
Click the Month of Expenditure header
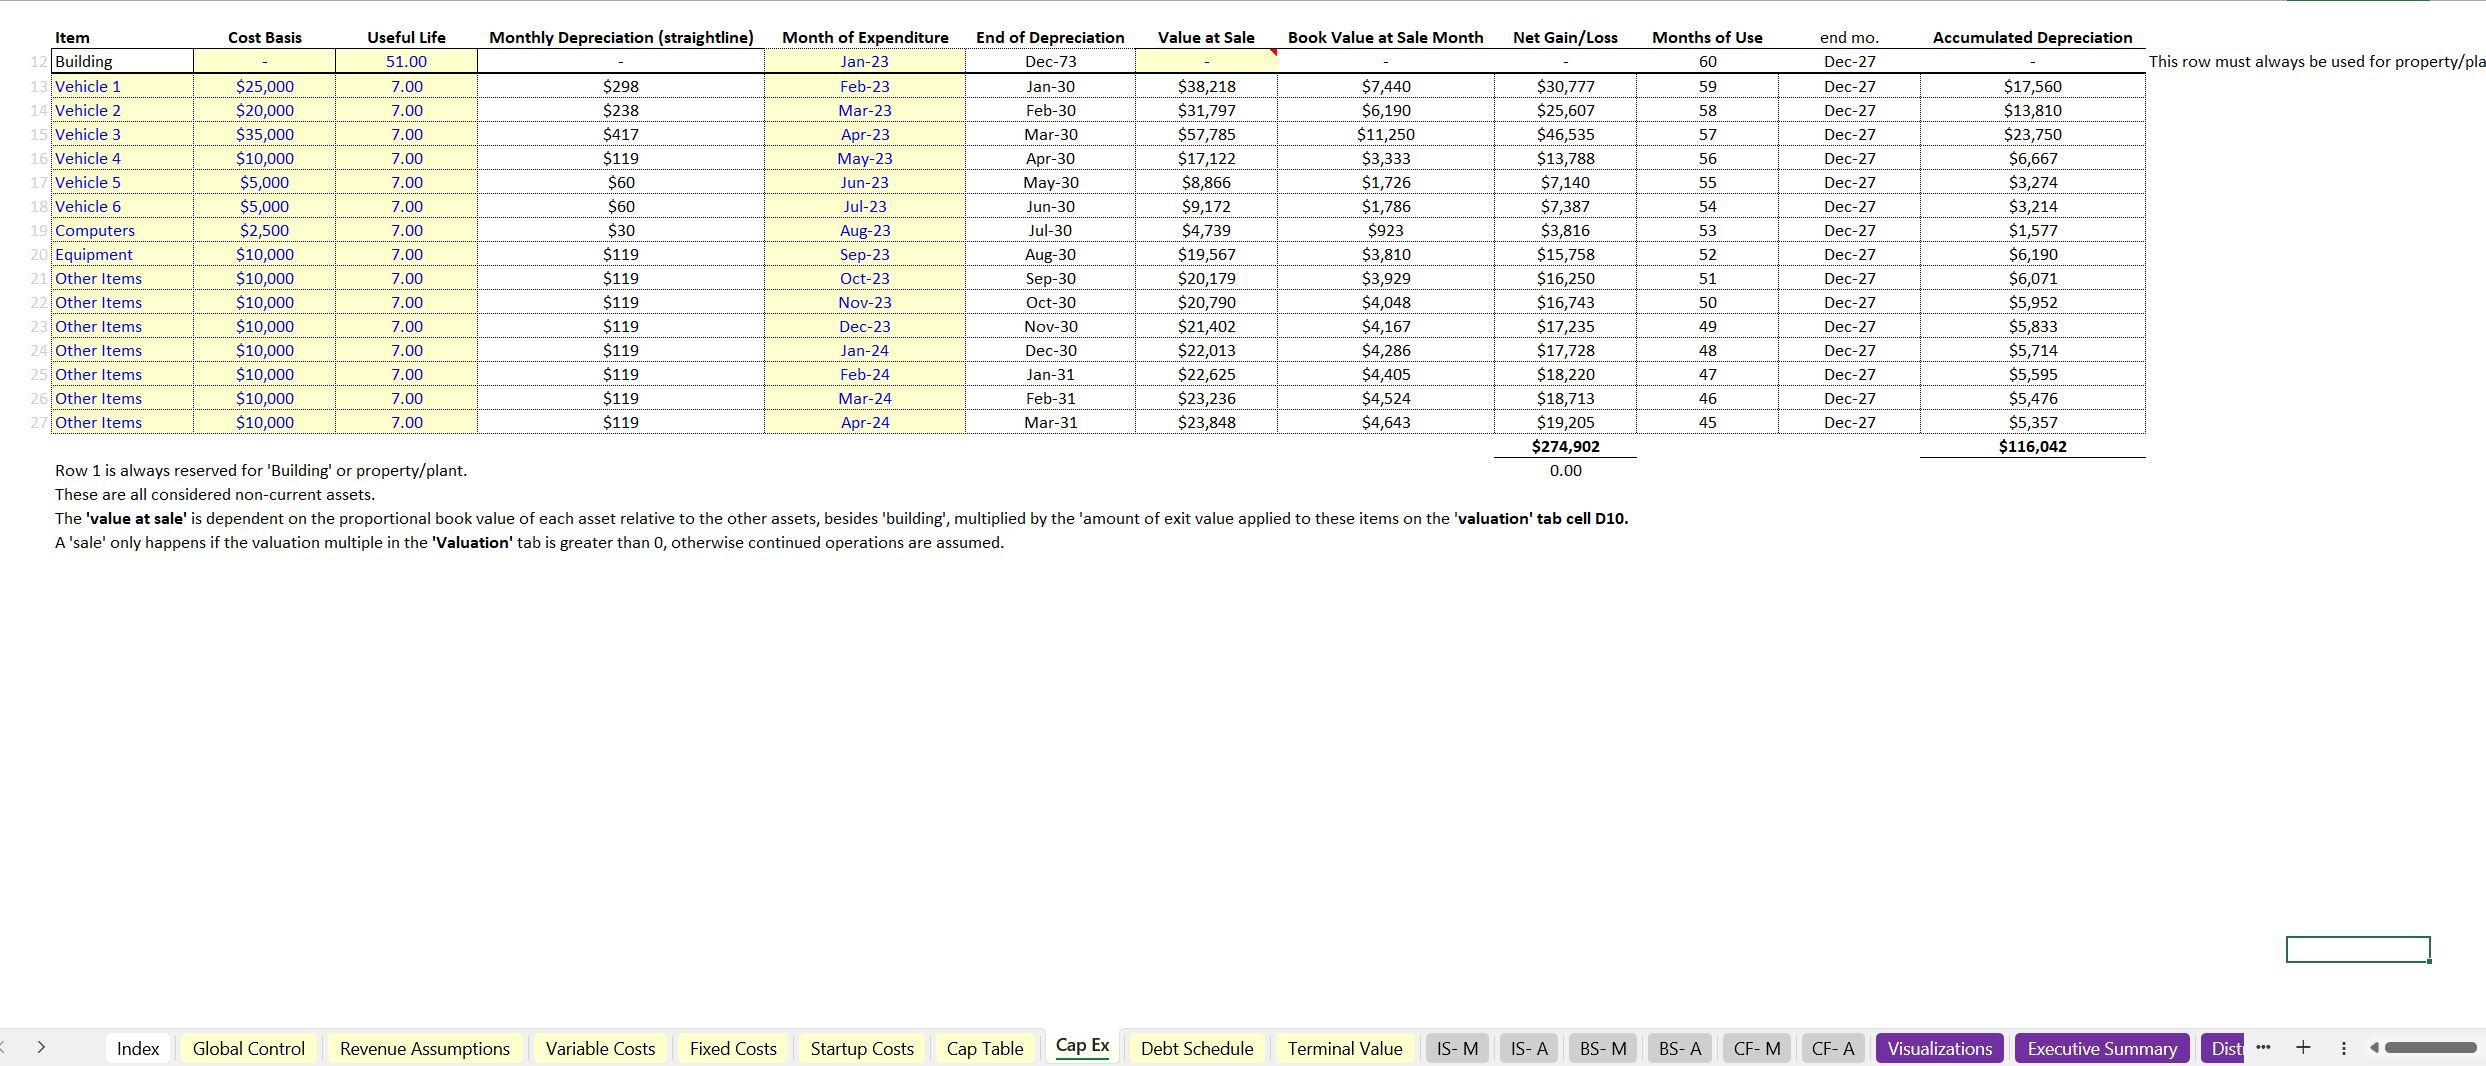[865, 37]
